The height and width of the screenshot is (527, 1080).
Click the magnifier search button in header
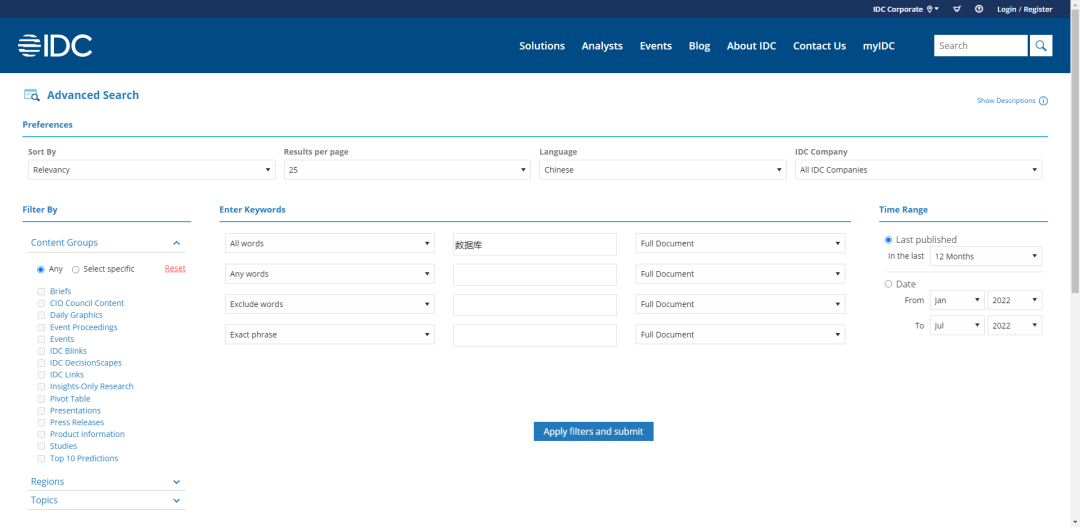pyautogui.click(x=1041, y=45)
